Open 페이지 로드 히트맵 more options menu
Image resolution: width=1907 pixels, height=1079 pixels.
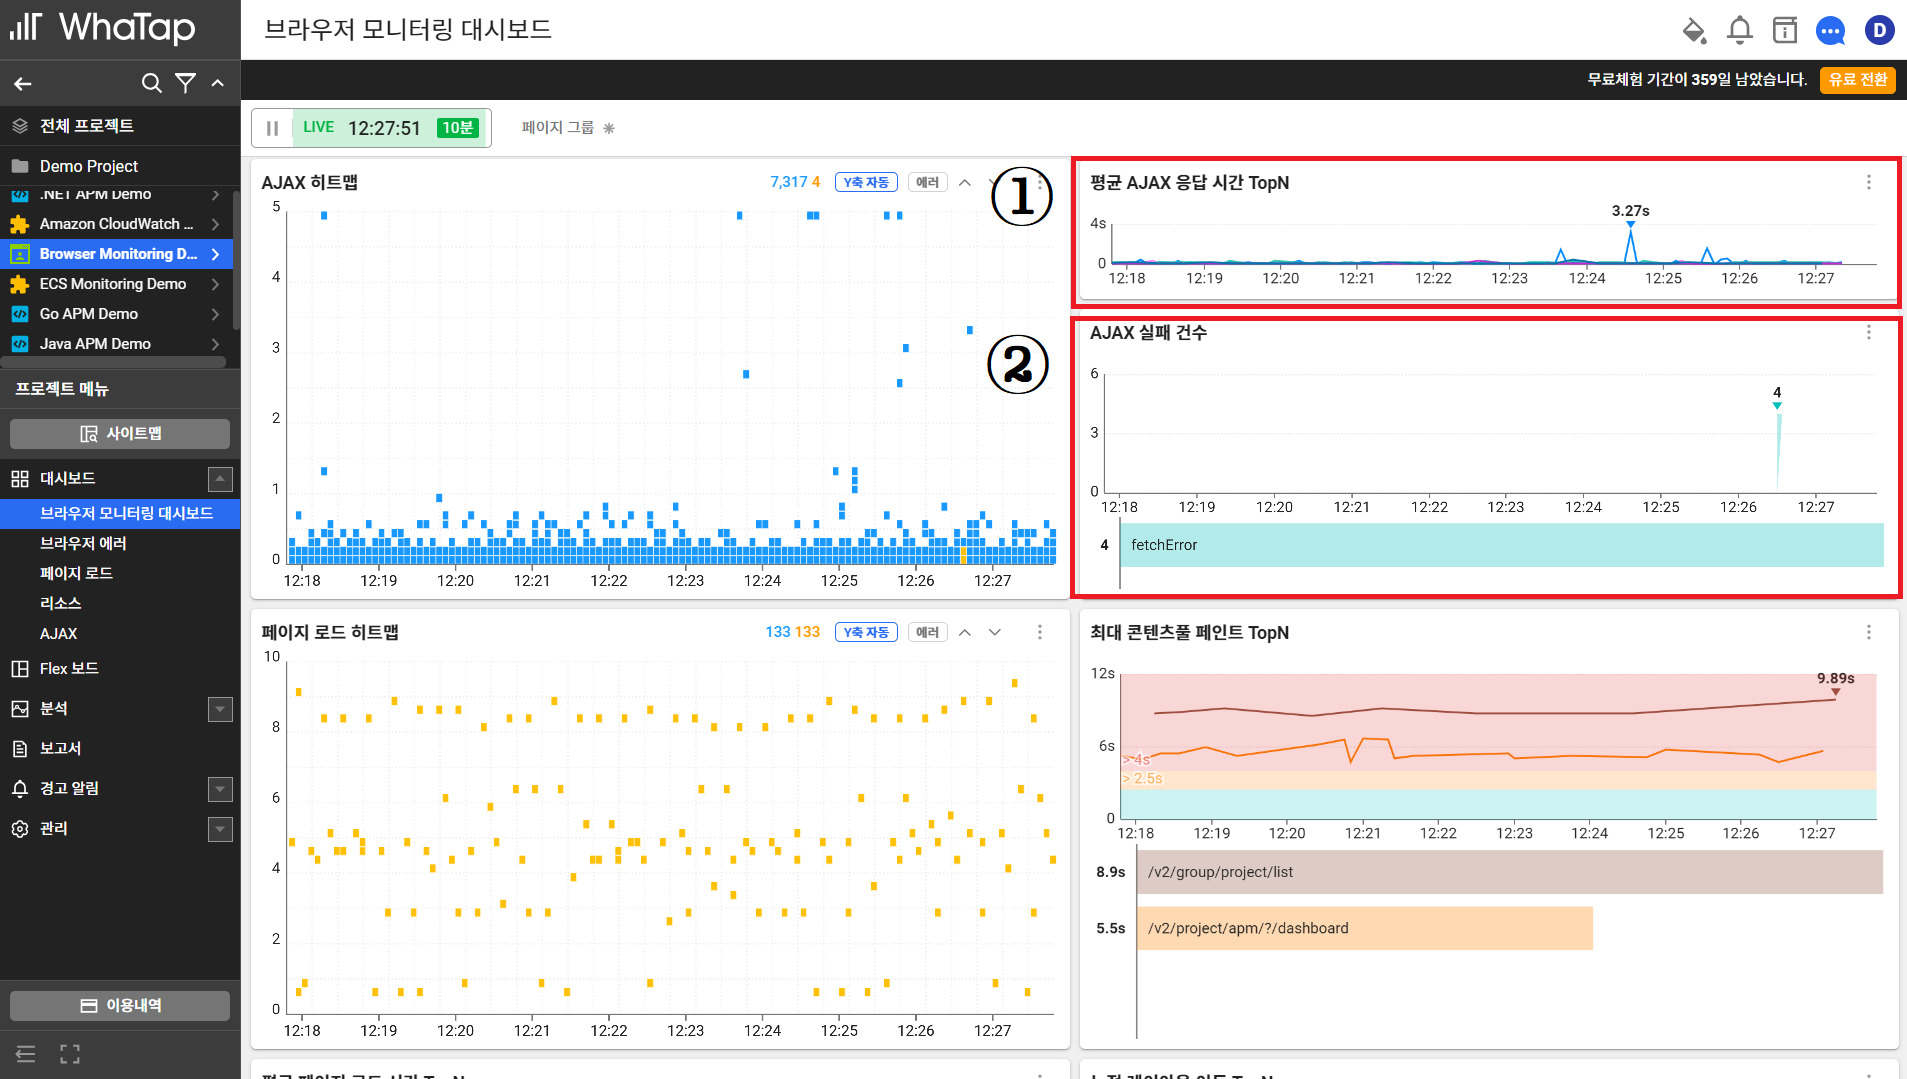click(x=1040, y=632)
